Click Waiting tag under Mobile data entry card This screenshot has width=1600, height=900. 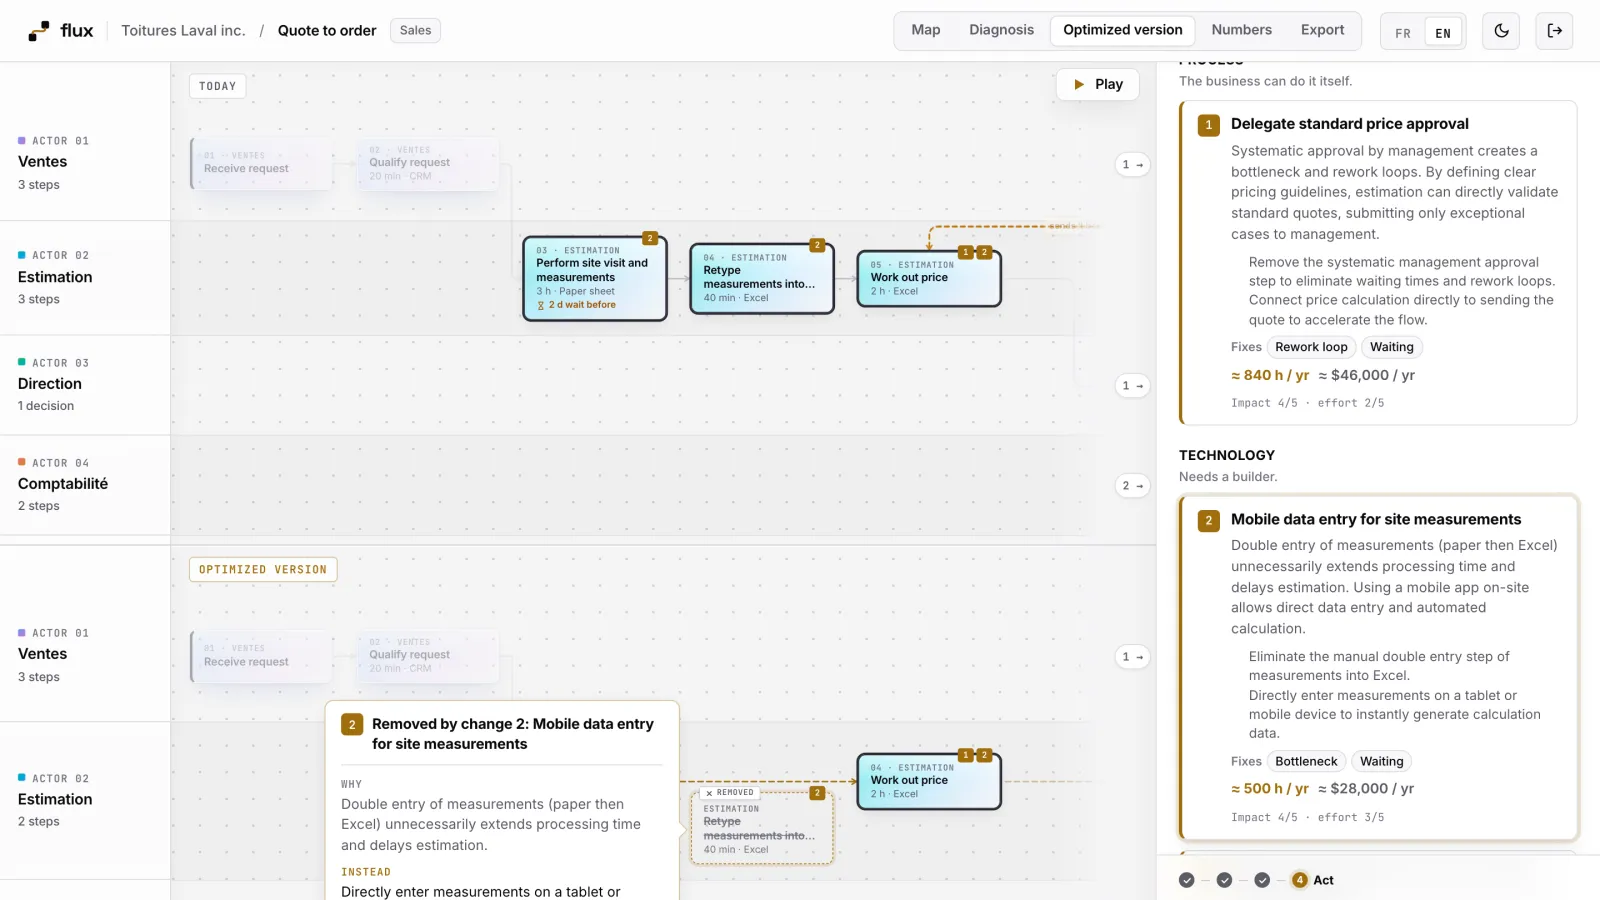coord(1381,762)
